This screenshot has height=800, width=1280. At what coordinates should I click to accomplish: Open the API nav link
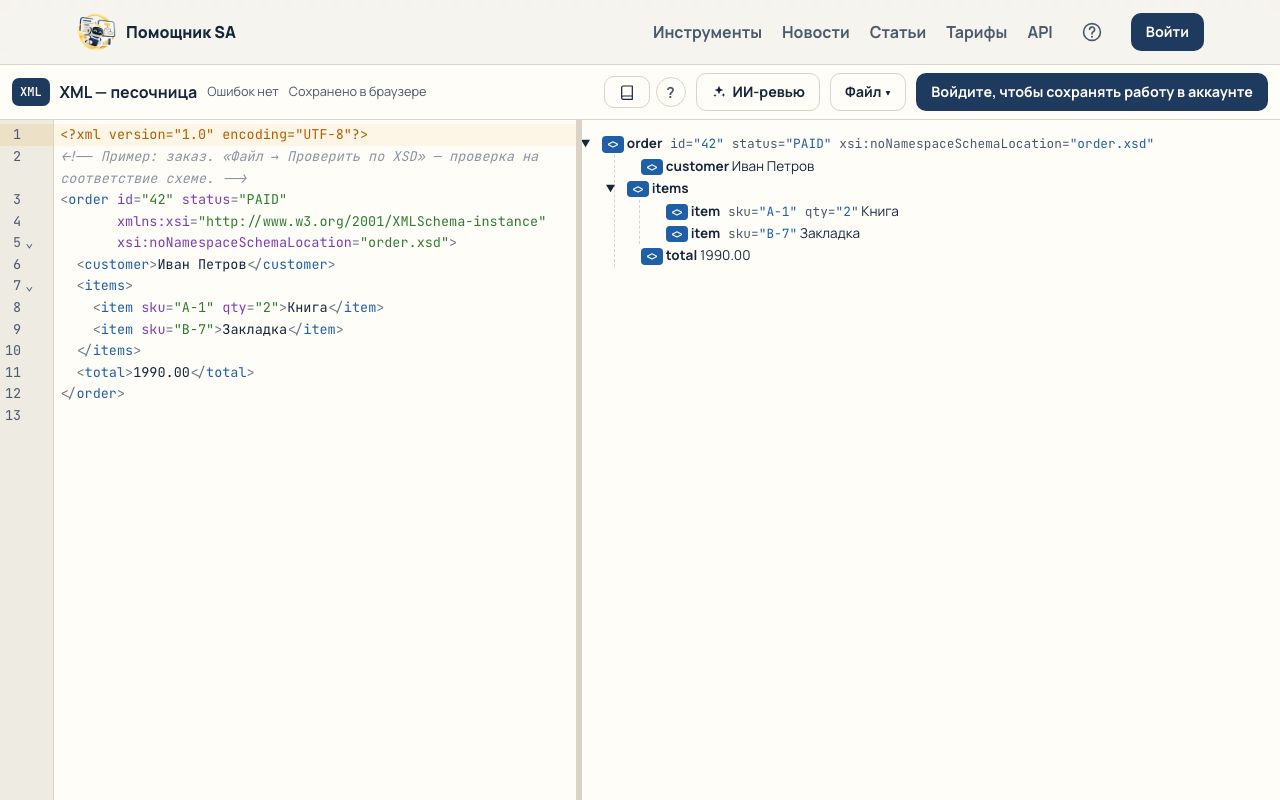click(x=1040, y=32)
